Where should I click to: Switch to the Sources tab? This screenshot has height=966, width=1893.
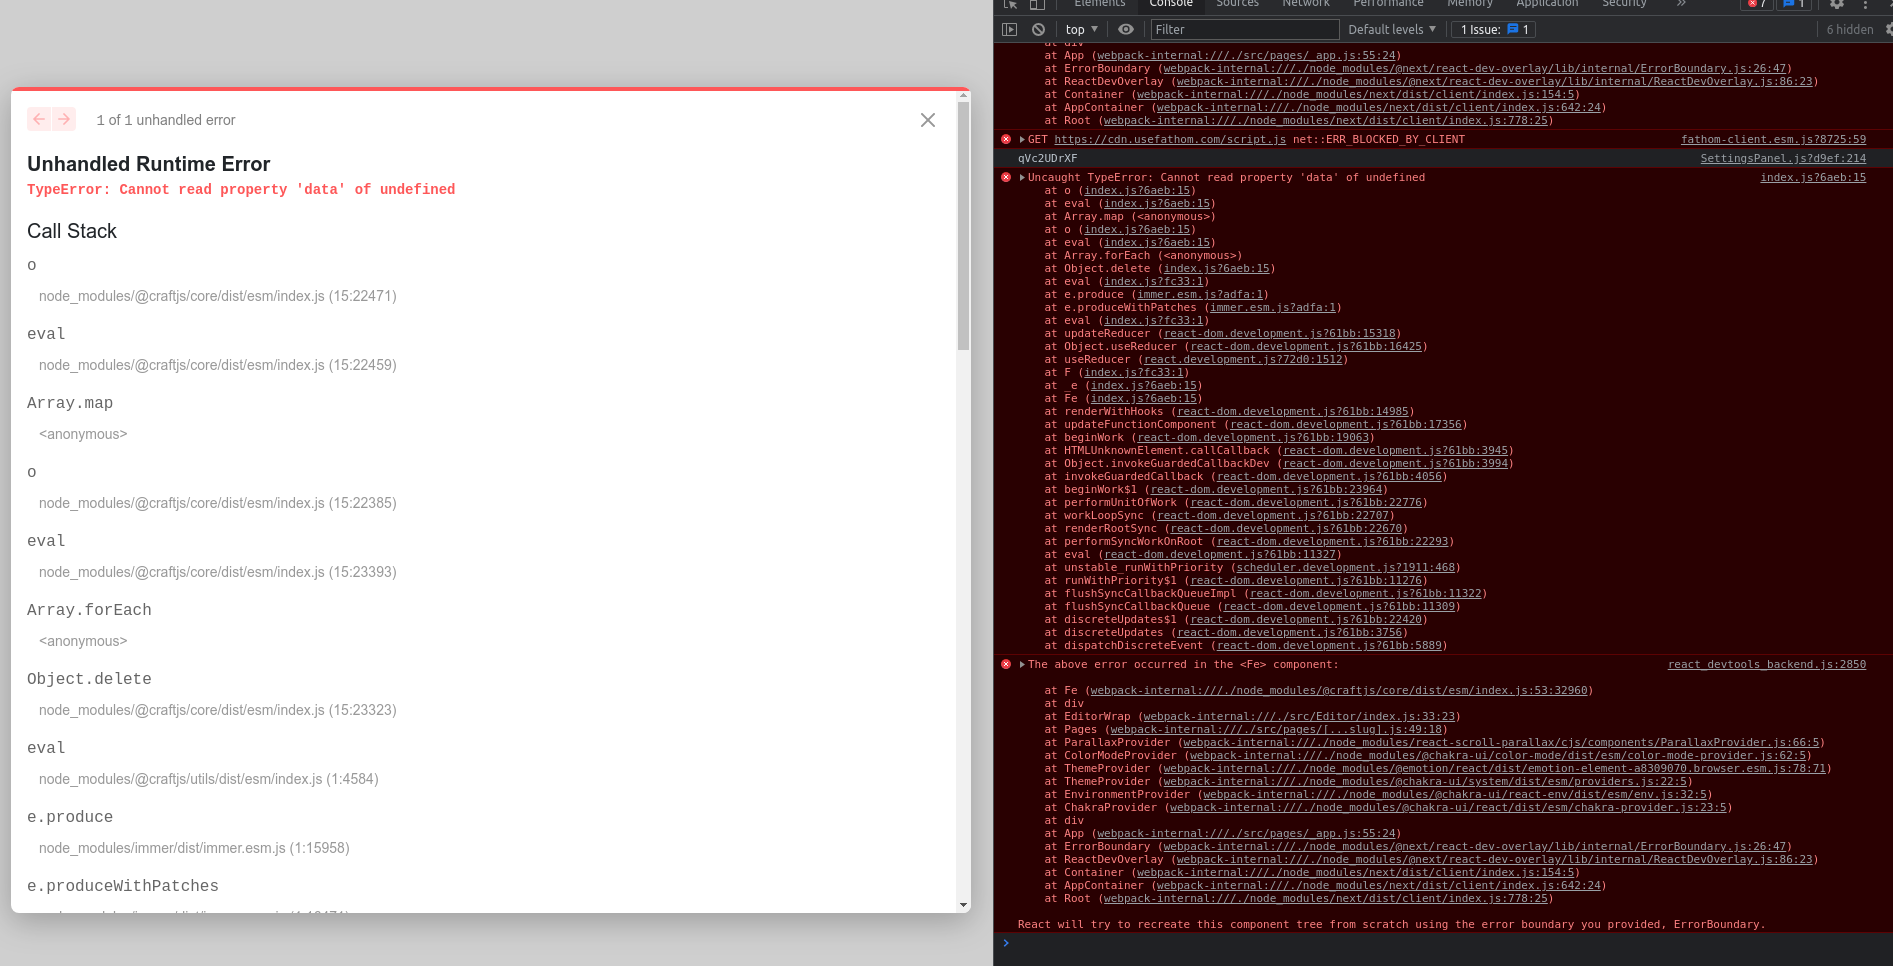pyautogui.click(x=1237, y=4)
